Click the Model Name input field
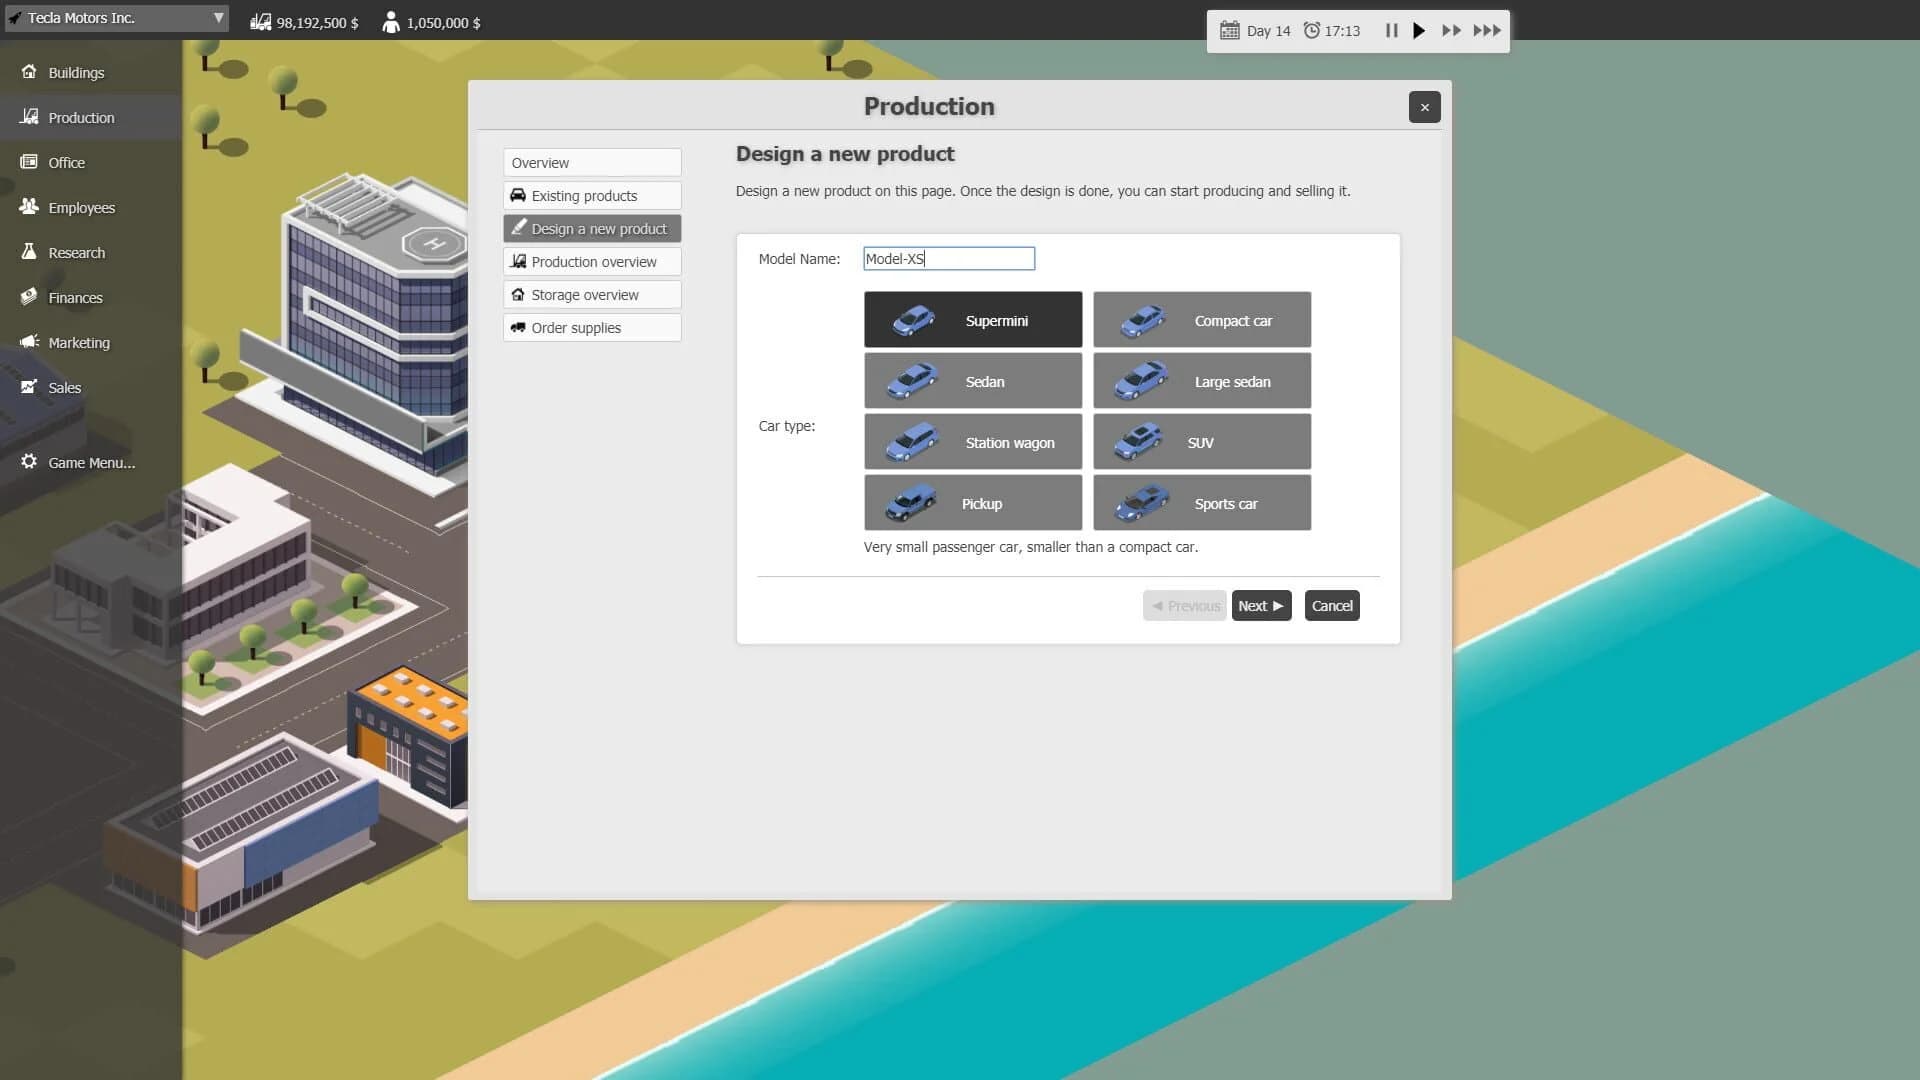 [948, 258]
